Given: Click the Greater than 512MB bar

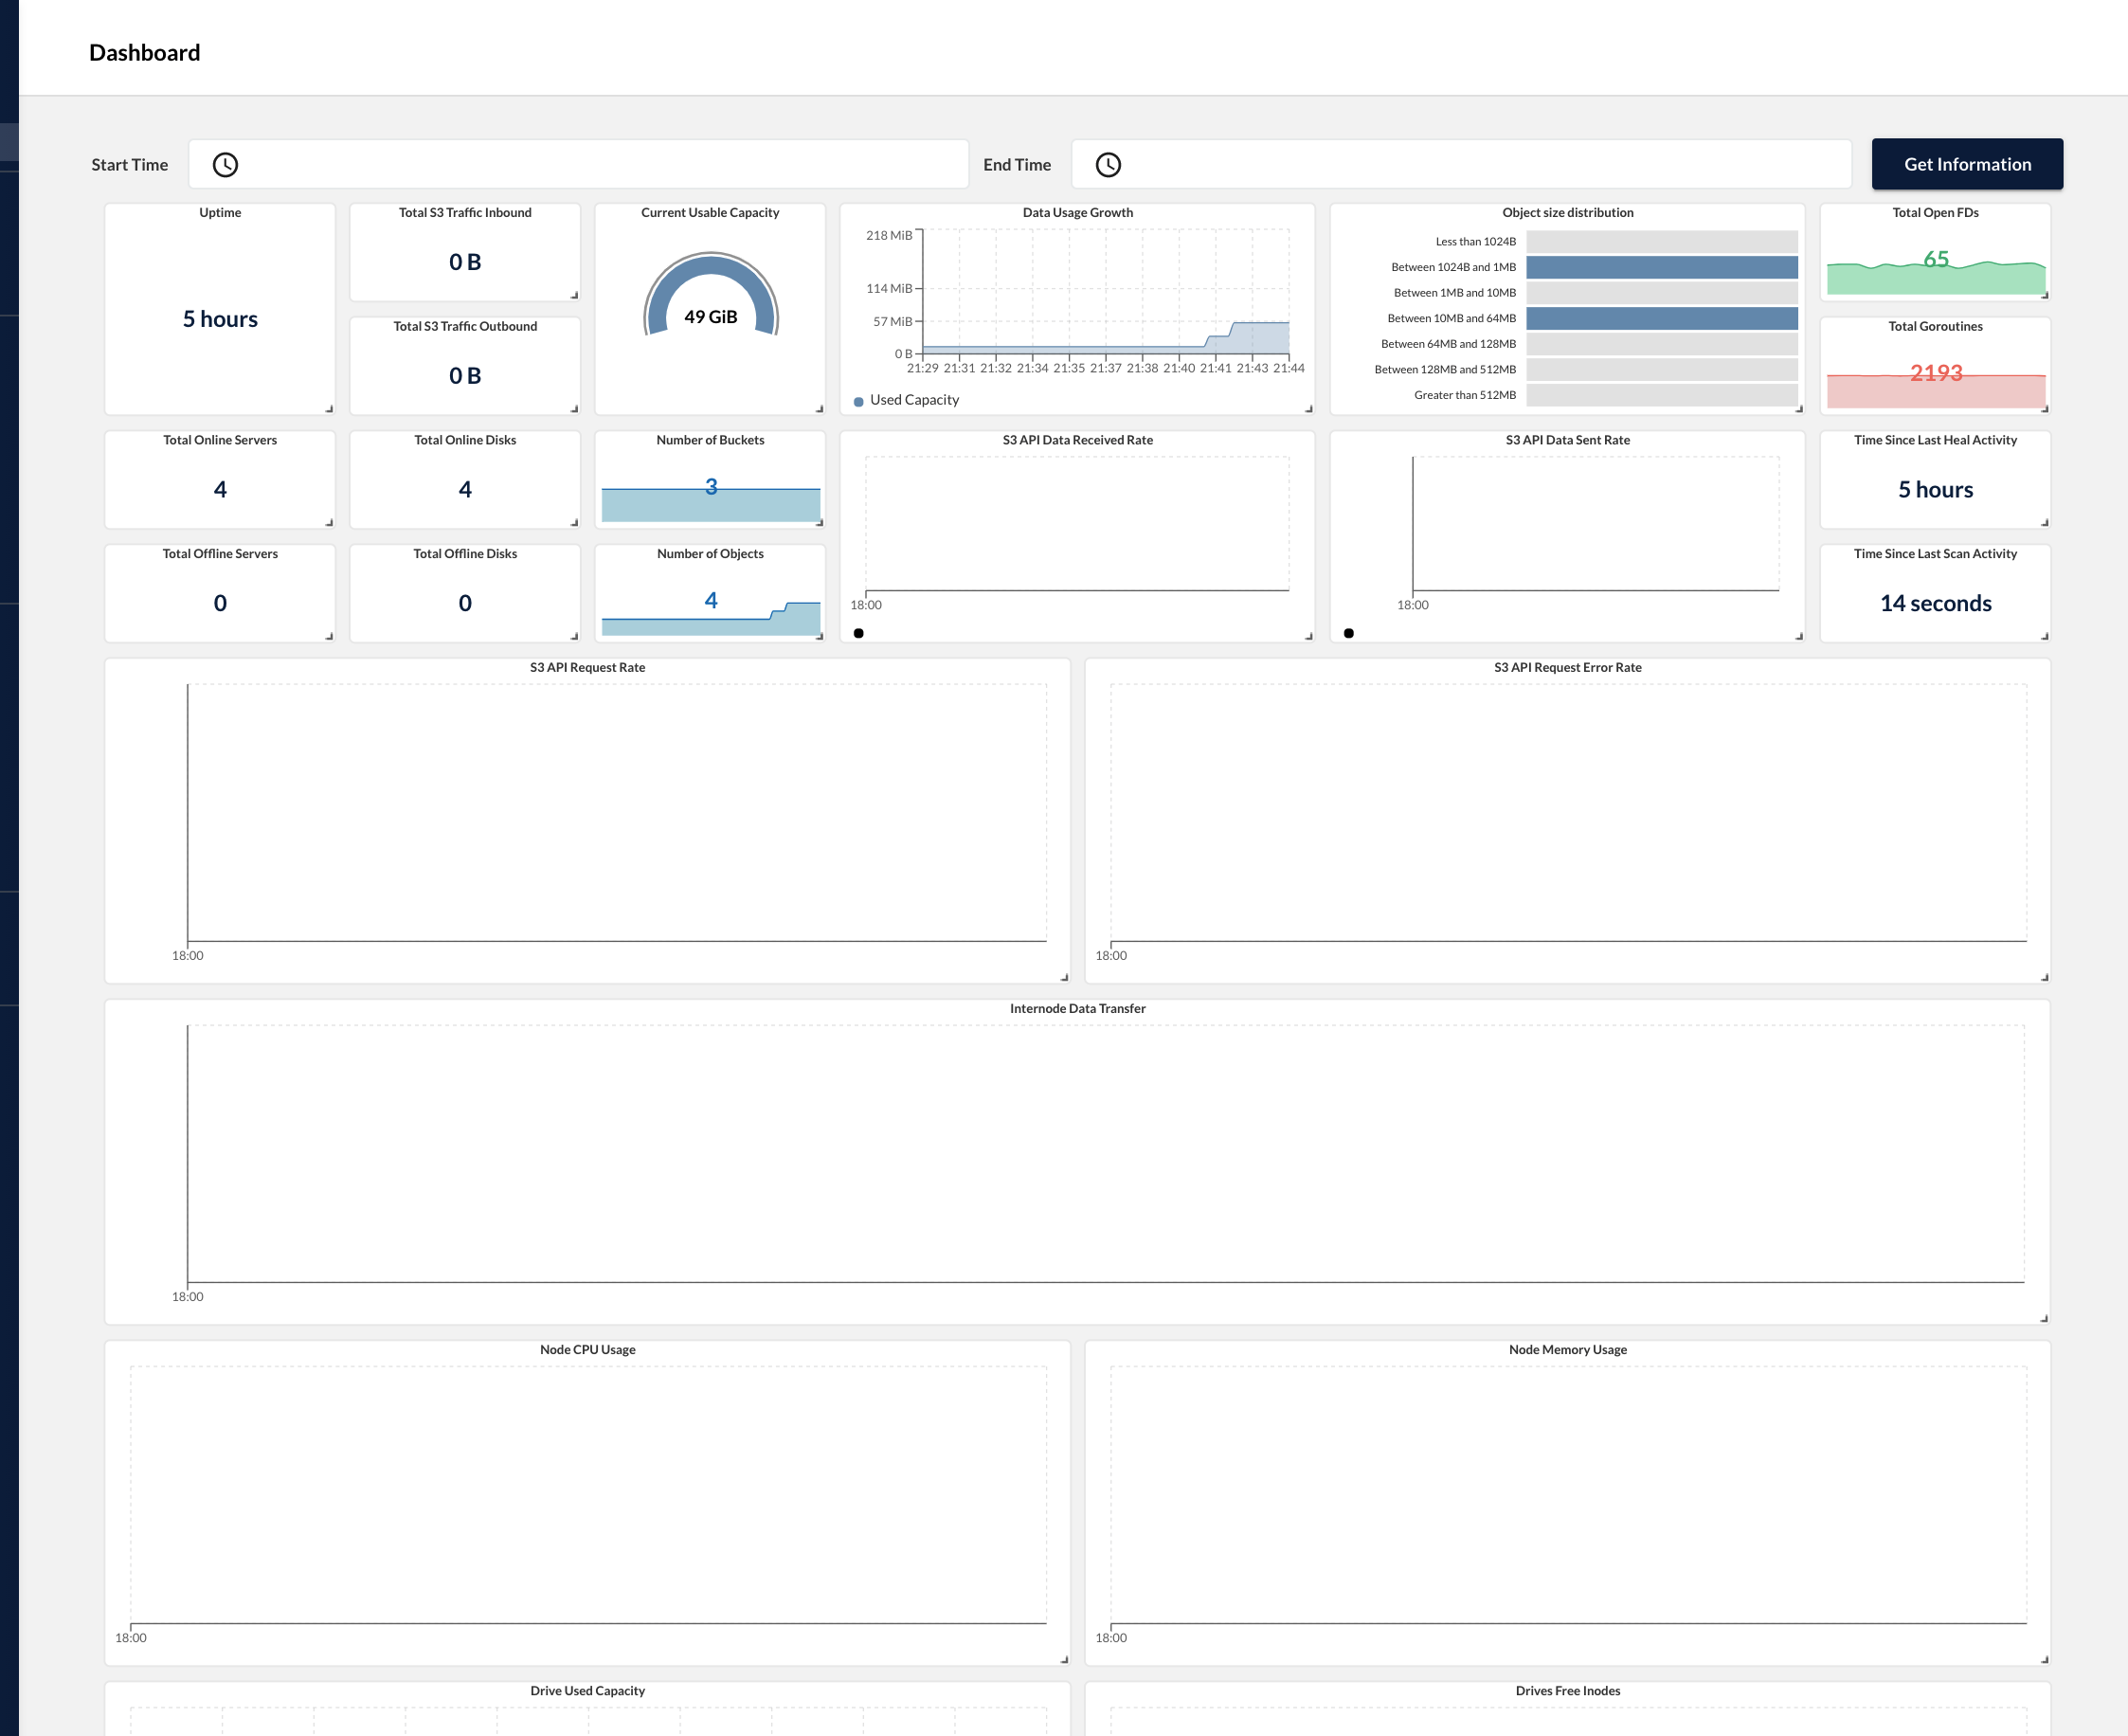Looking at the screenshot, I should tap(1662, 395).
